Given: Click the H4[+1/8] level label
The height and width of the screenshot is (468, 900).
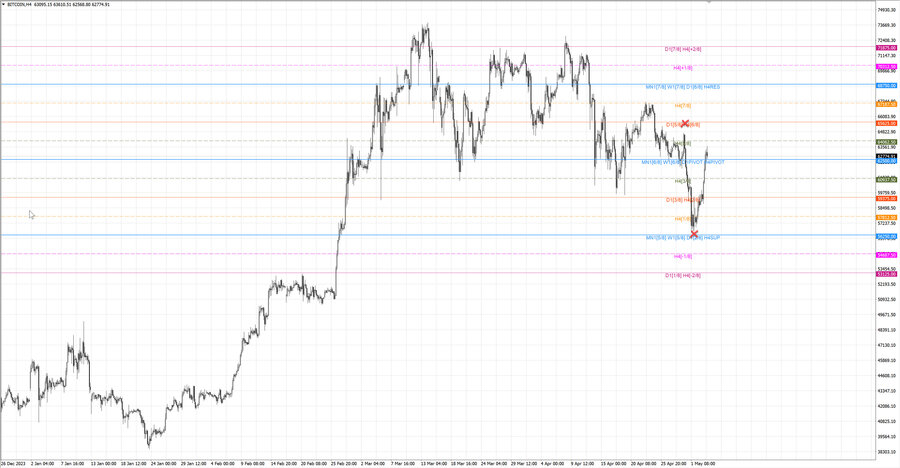Looking at the screenshot, I should click(683, 68).
